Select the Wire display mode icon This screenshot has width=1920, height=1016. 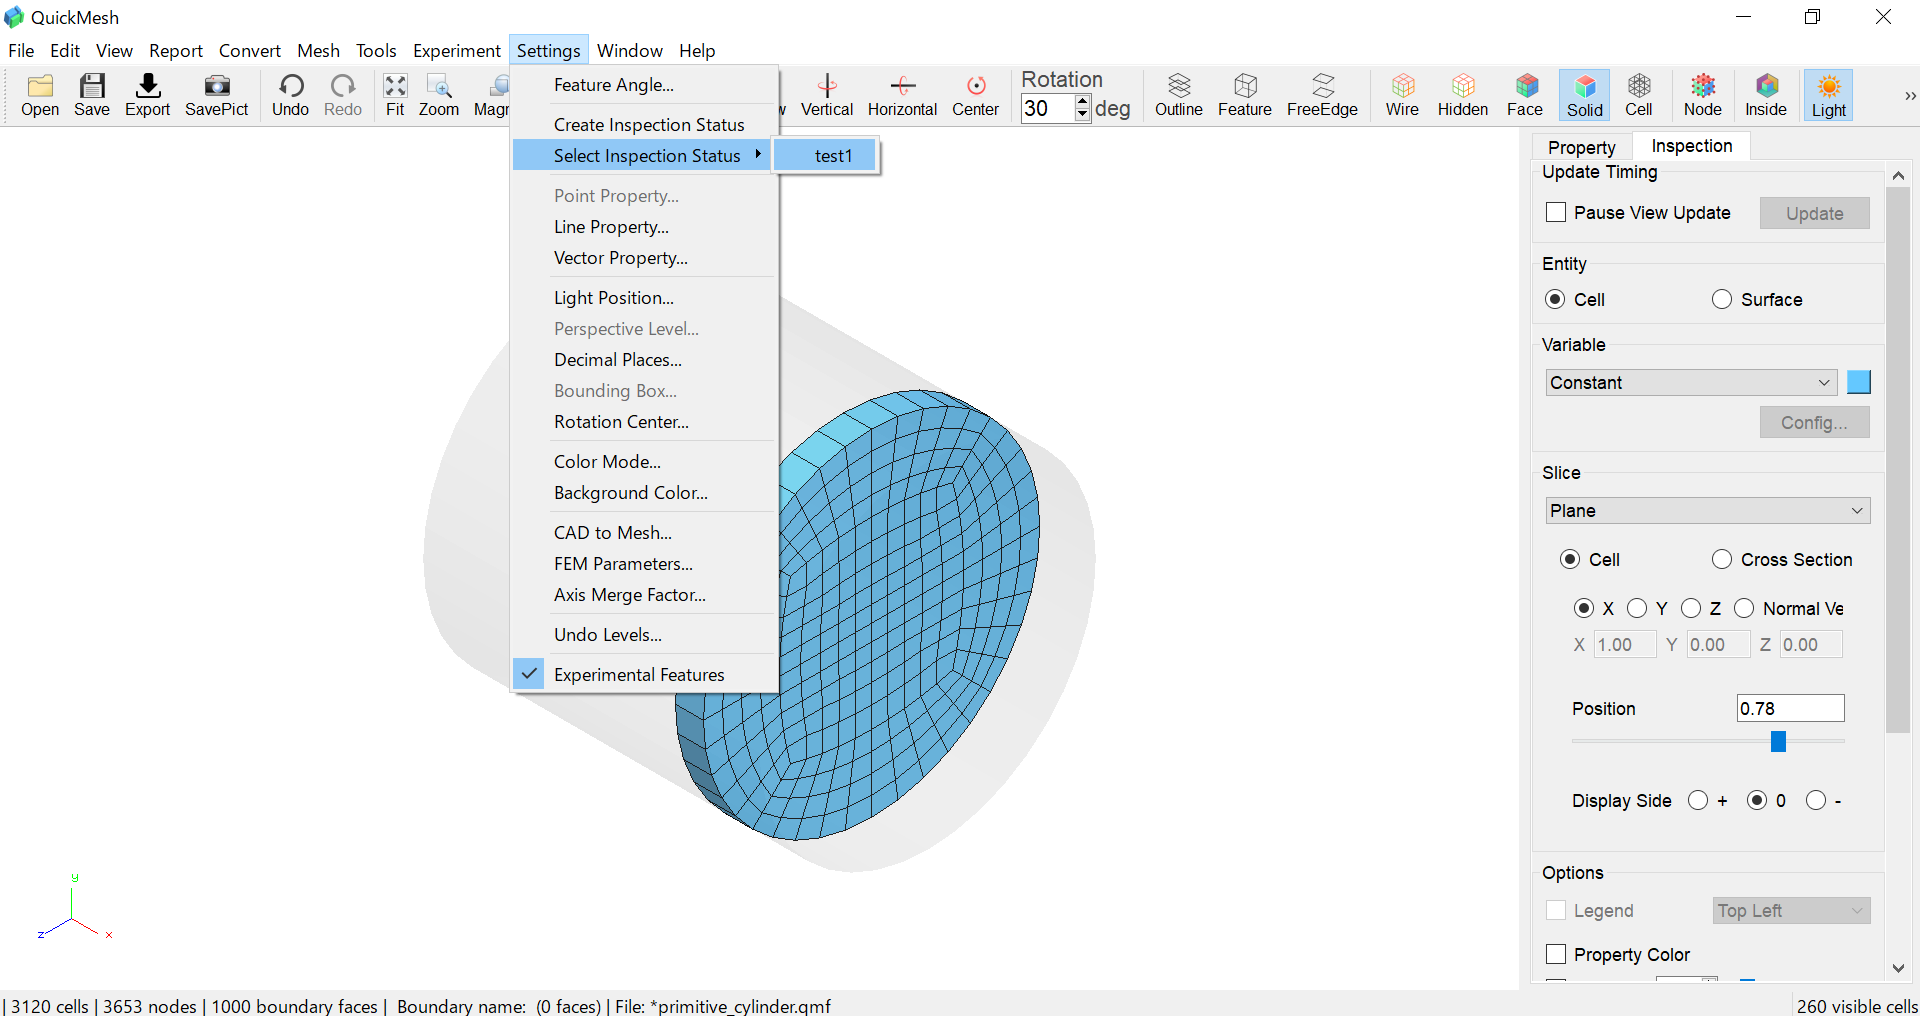pyautogui.click(x=1402, y=95)
